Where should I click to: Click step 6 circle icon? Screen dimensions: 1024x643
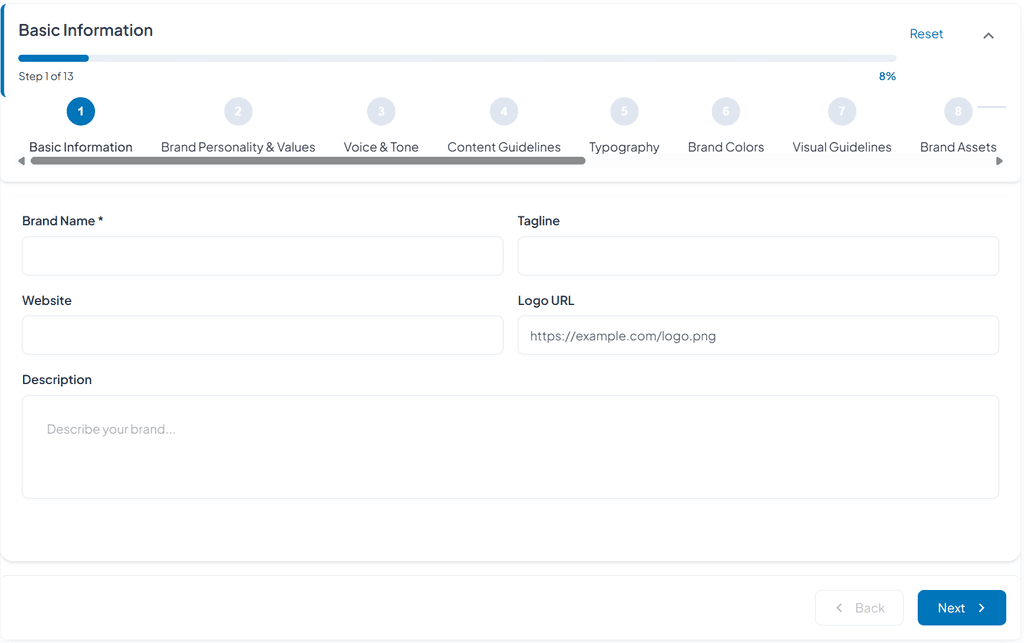click(726, 112)
